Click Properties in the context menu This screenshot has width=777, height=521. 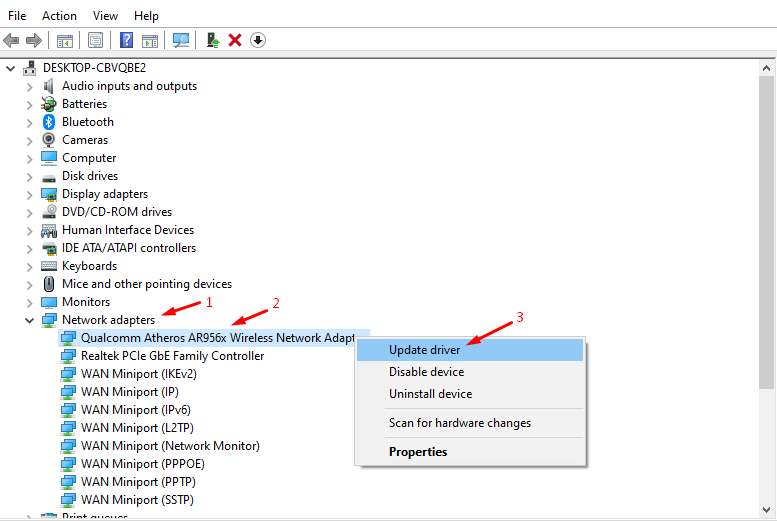(418, 452)
